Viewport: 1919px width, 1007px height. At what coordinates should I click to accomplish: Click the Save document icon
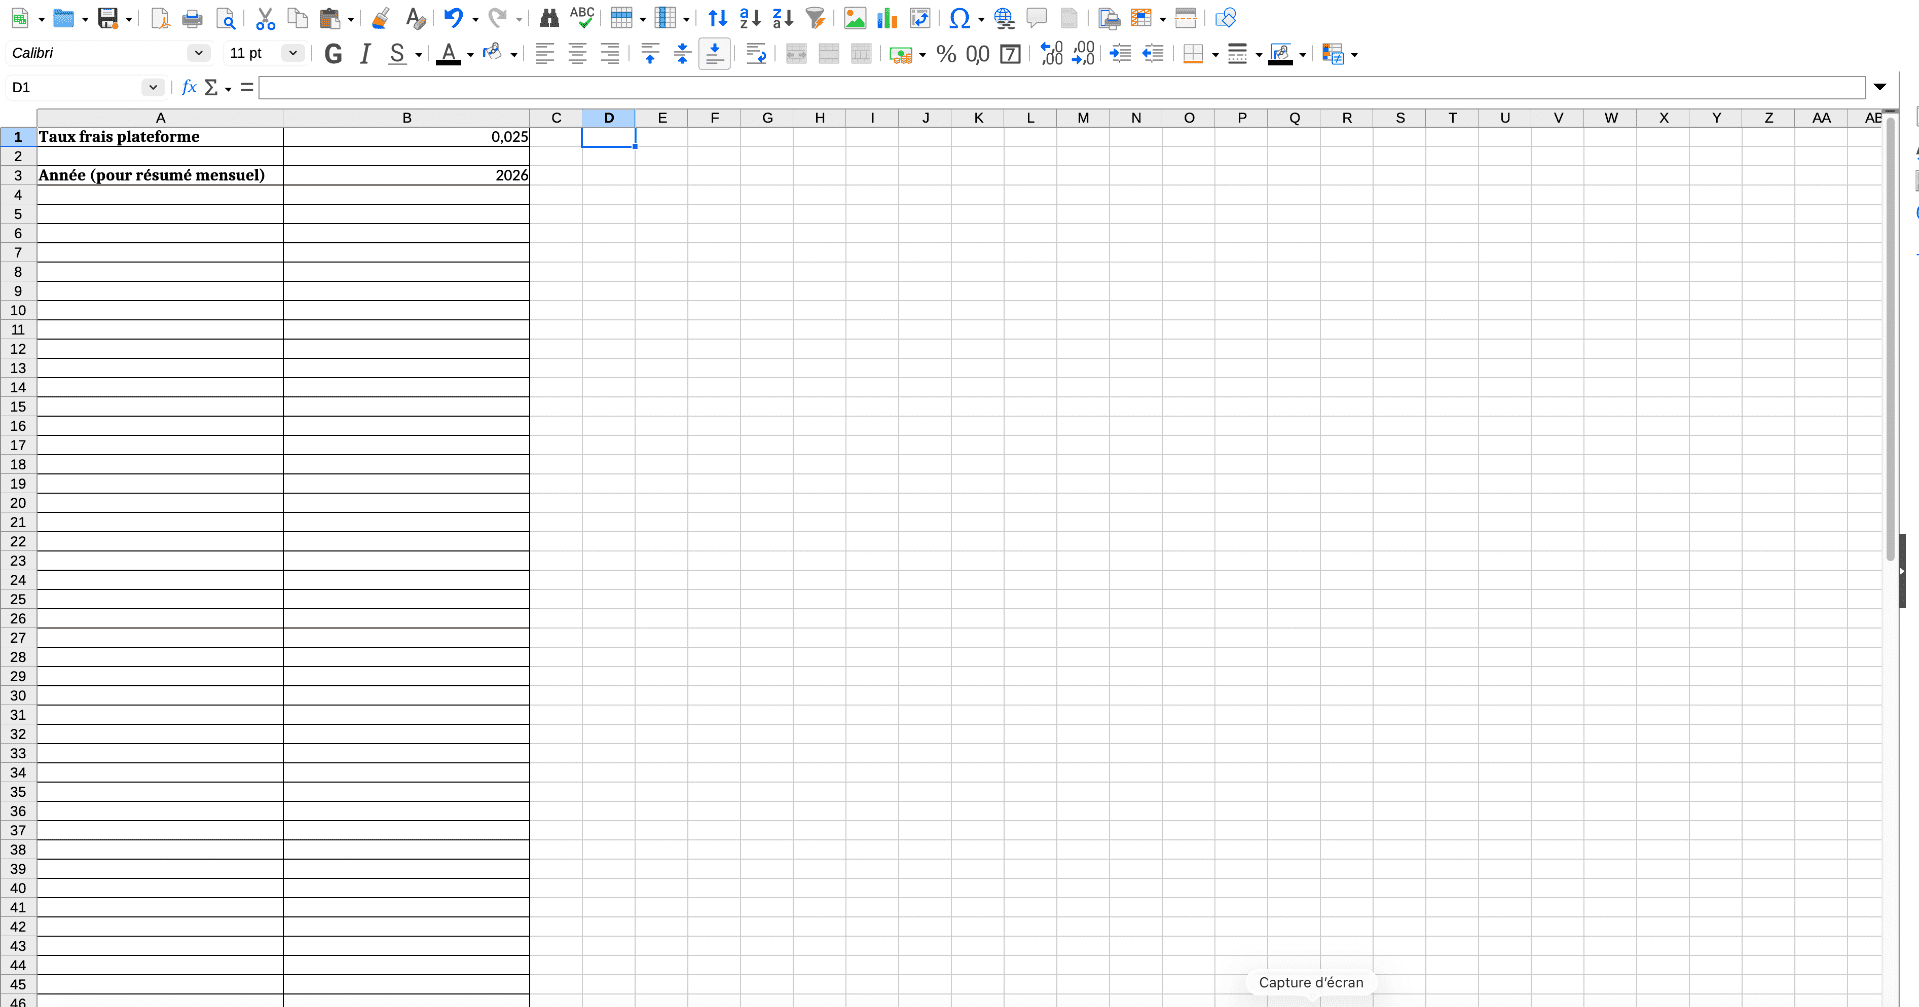click(x=107, y=18)
